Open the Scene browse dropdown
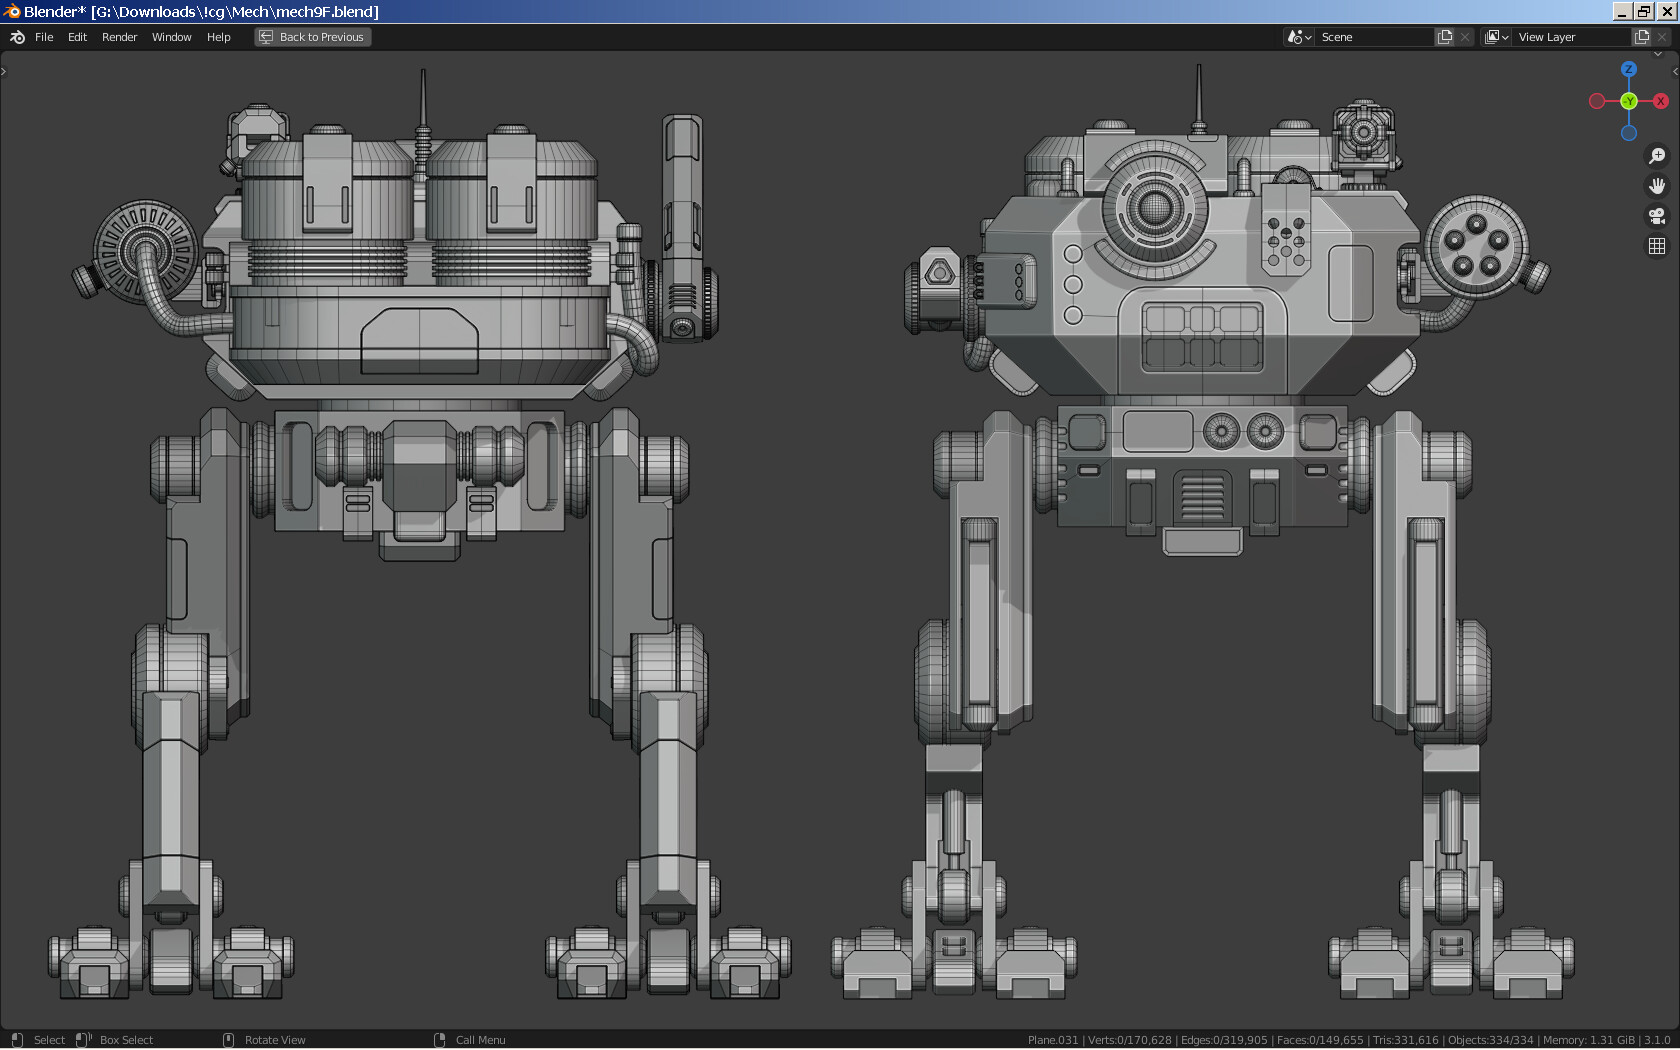 pyautogui.click(x=1297, y=36)
